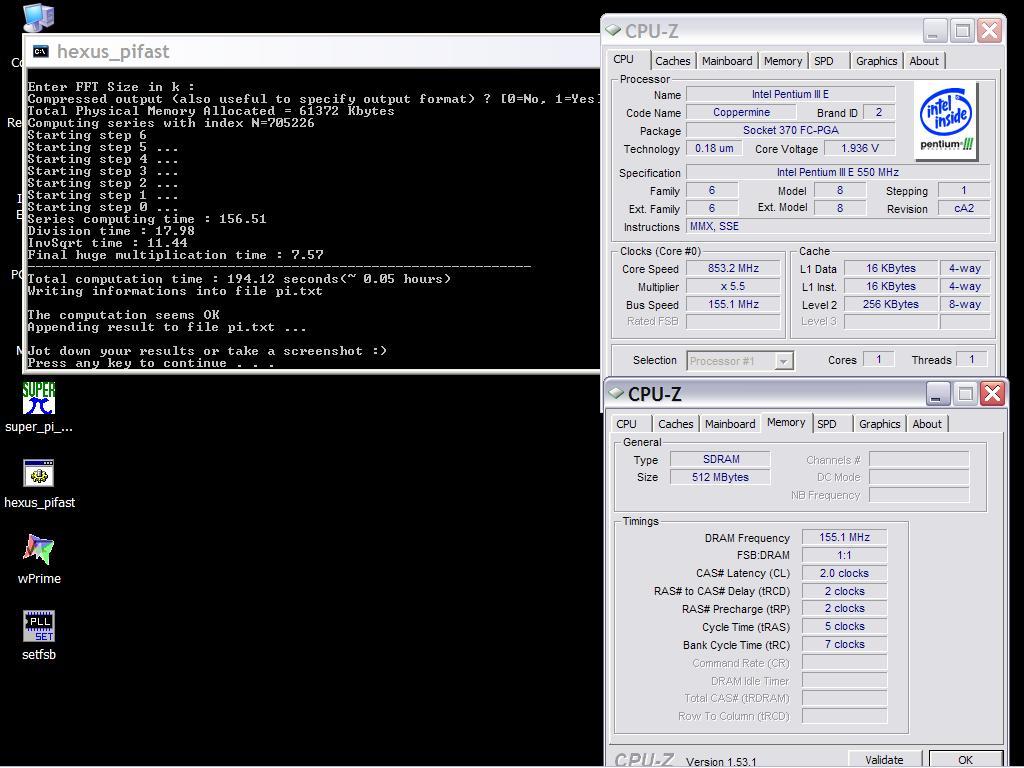The image size is (1024, 768).
Task: Click the Cycle Time tRAS value 5 clocks
Action: pos(844,626)
